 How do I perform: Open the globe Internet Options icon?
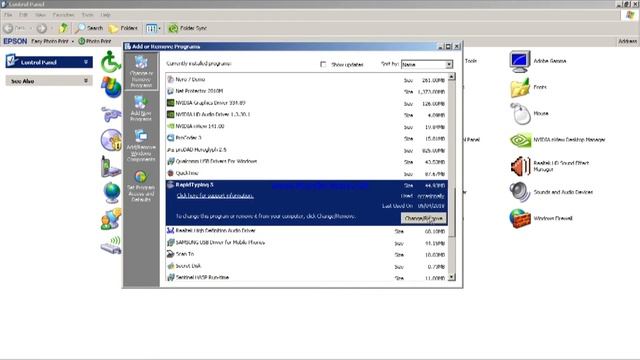click(x=111, y=193)
